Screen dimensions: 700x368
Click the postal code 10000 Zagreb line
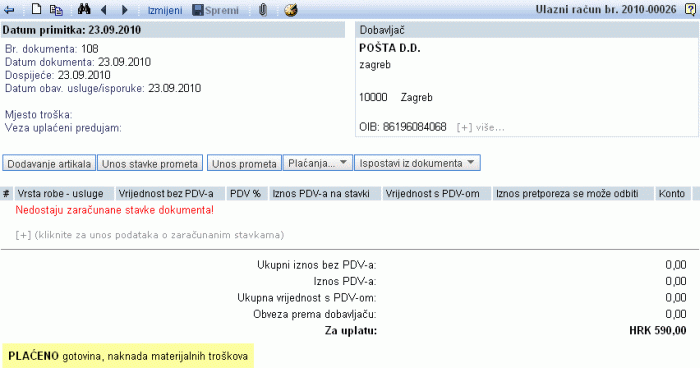click(x=396, y=97)
